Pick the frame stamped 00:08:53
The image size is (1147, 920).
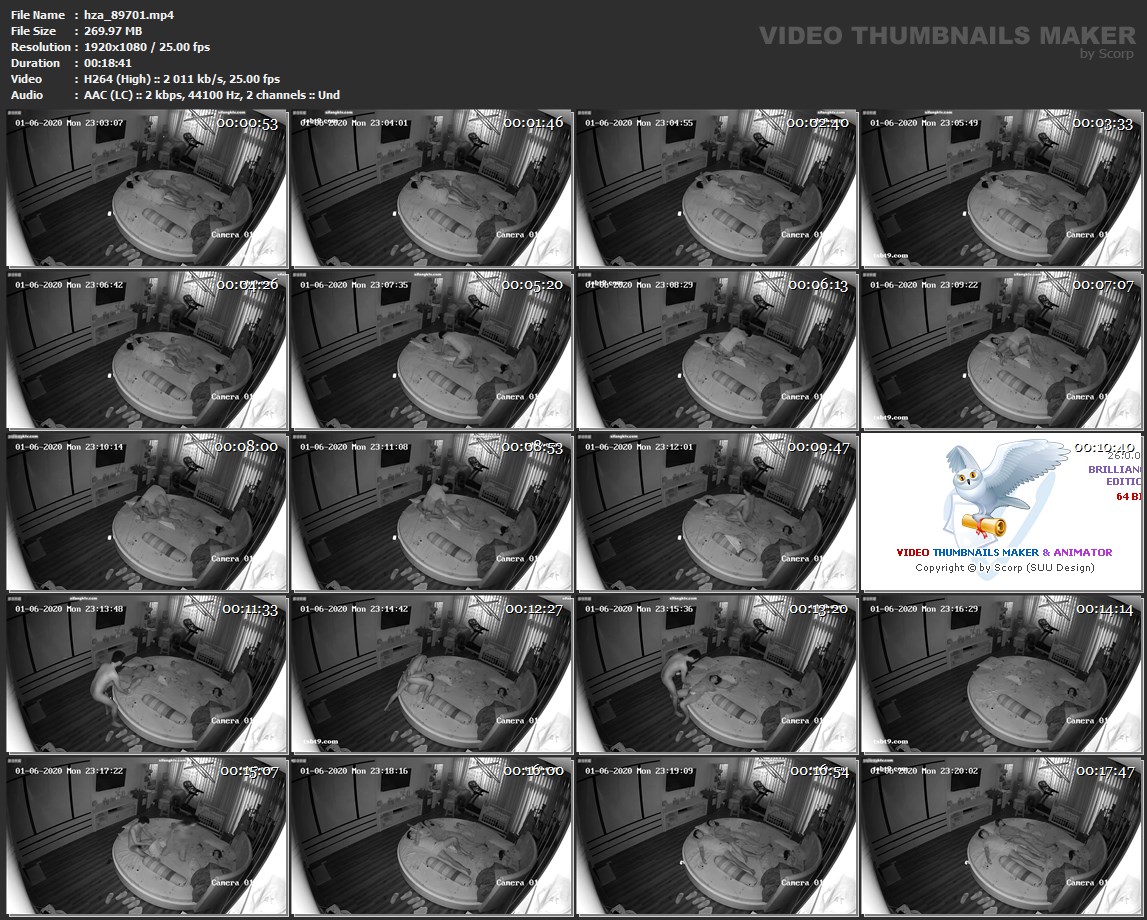pos(432,512)
